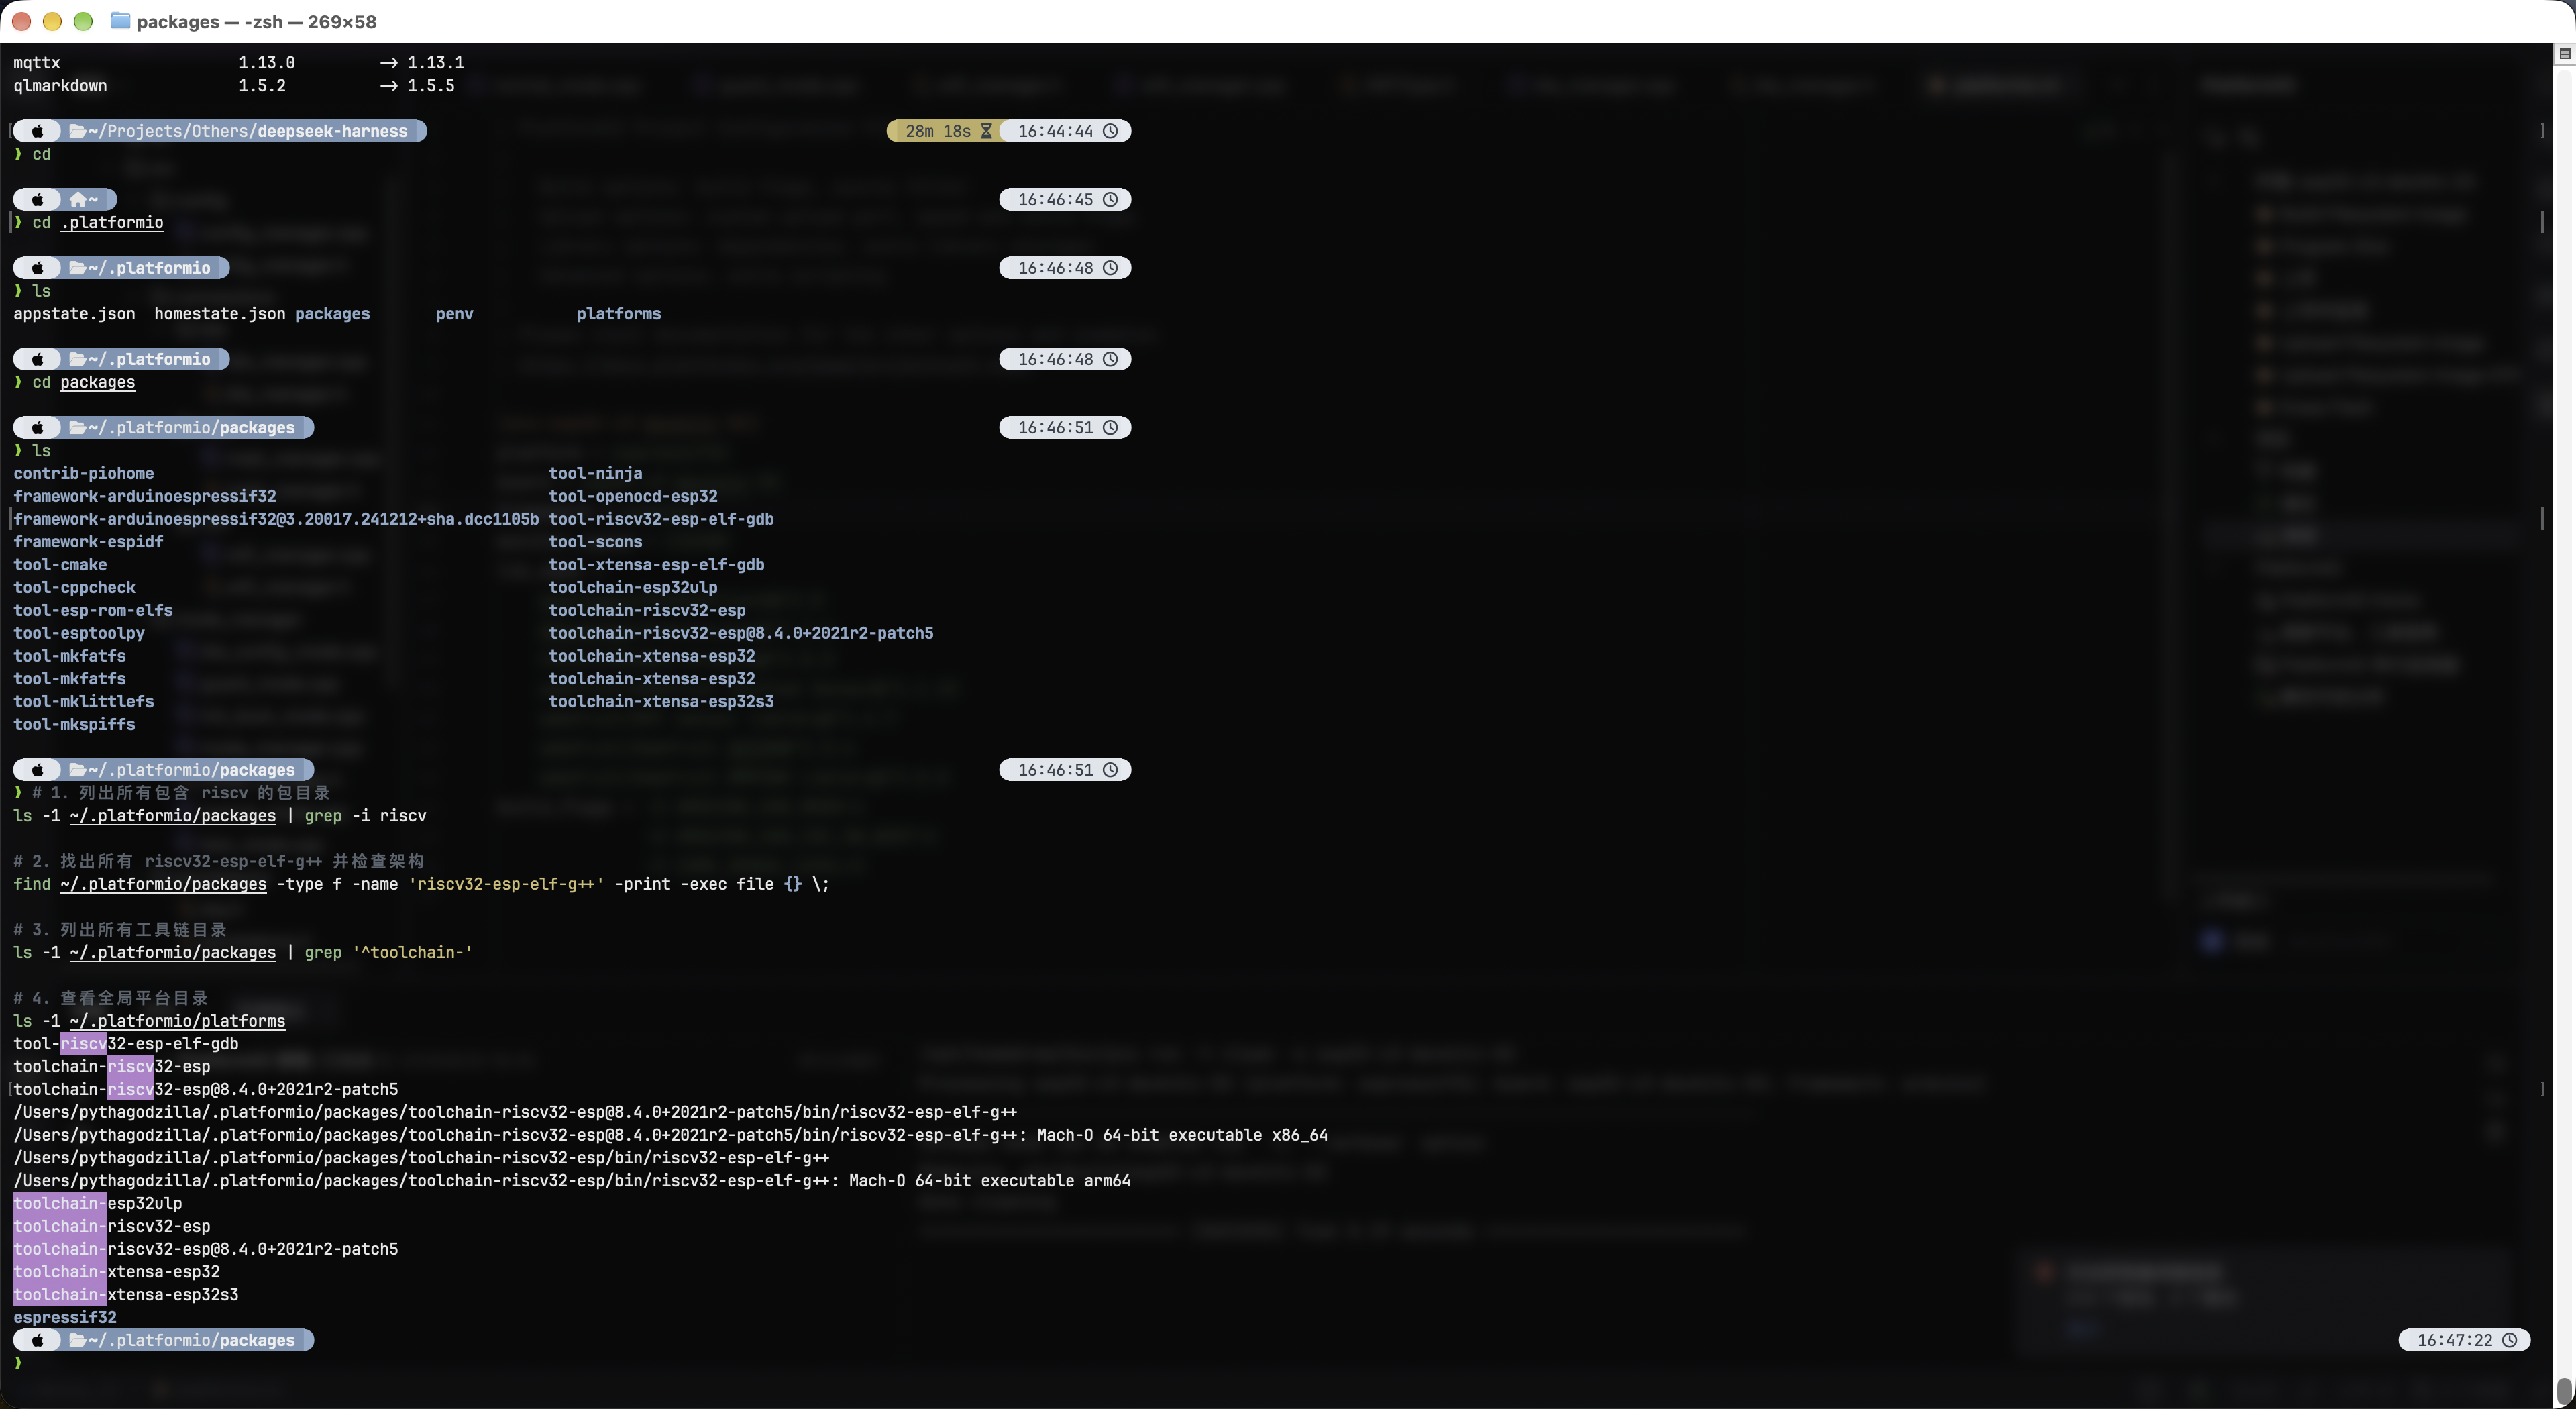Click the folder proxy icon in the title bar
Screen dimensions: 2576x1409
point(120,21)
